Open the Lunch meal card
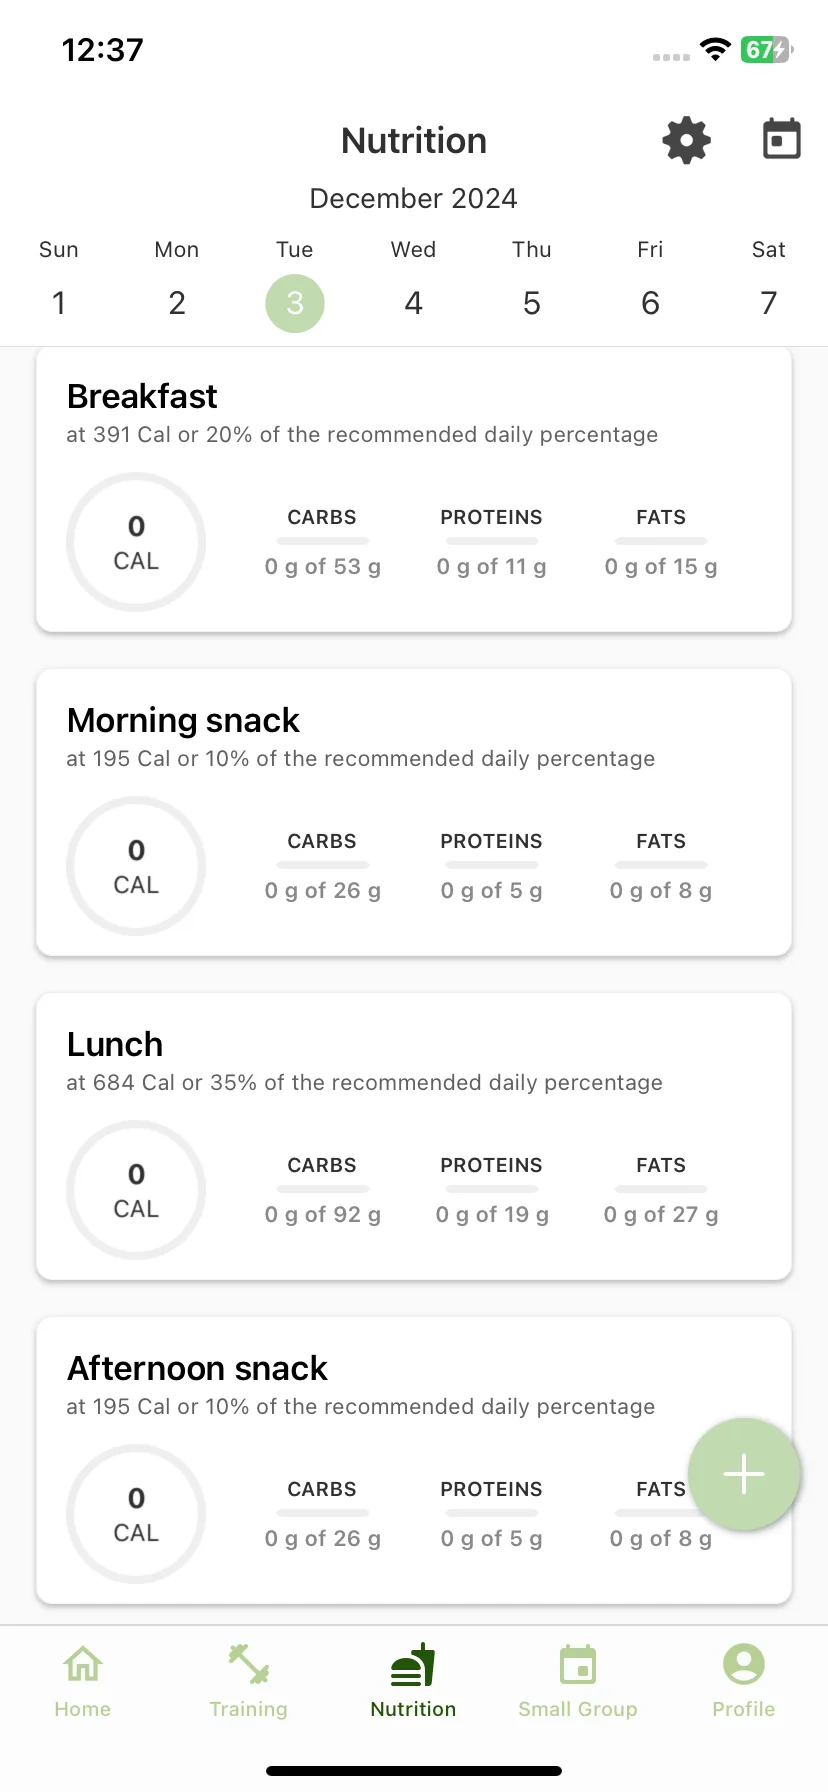The height and width of the screenshot is (1792, 828). 414,1137
